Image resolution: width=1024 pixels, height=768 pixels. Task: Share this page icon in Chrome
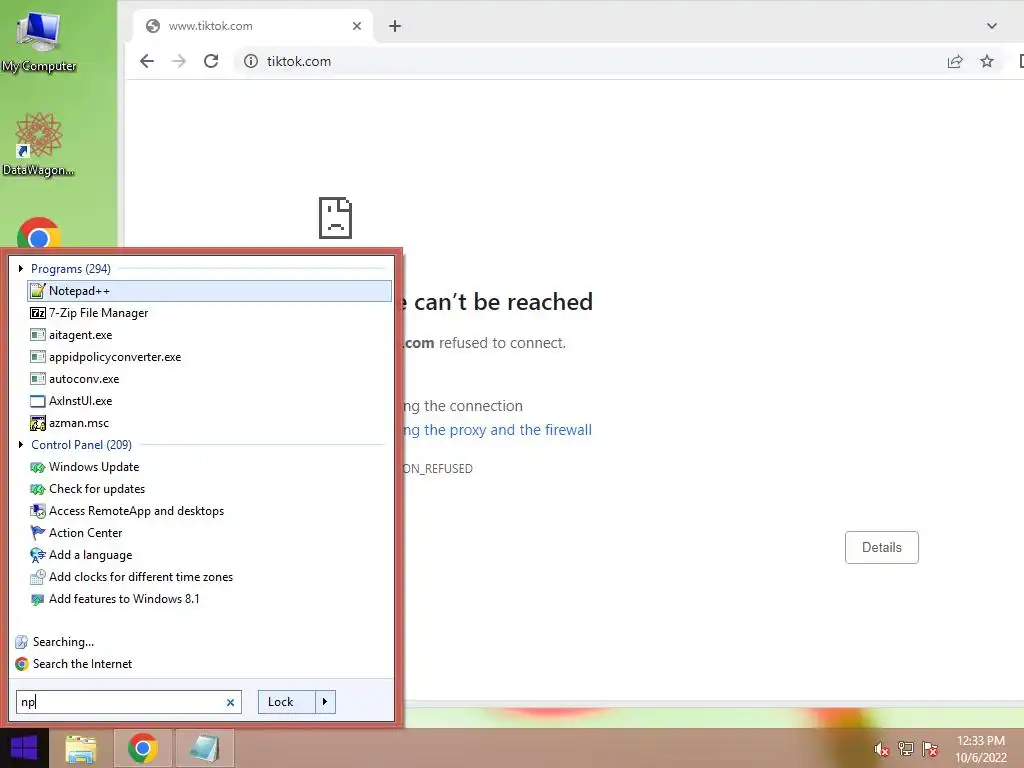pyautogui.click(x=955, y=61)
